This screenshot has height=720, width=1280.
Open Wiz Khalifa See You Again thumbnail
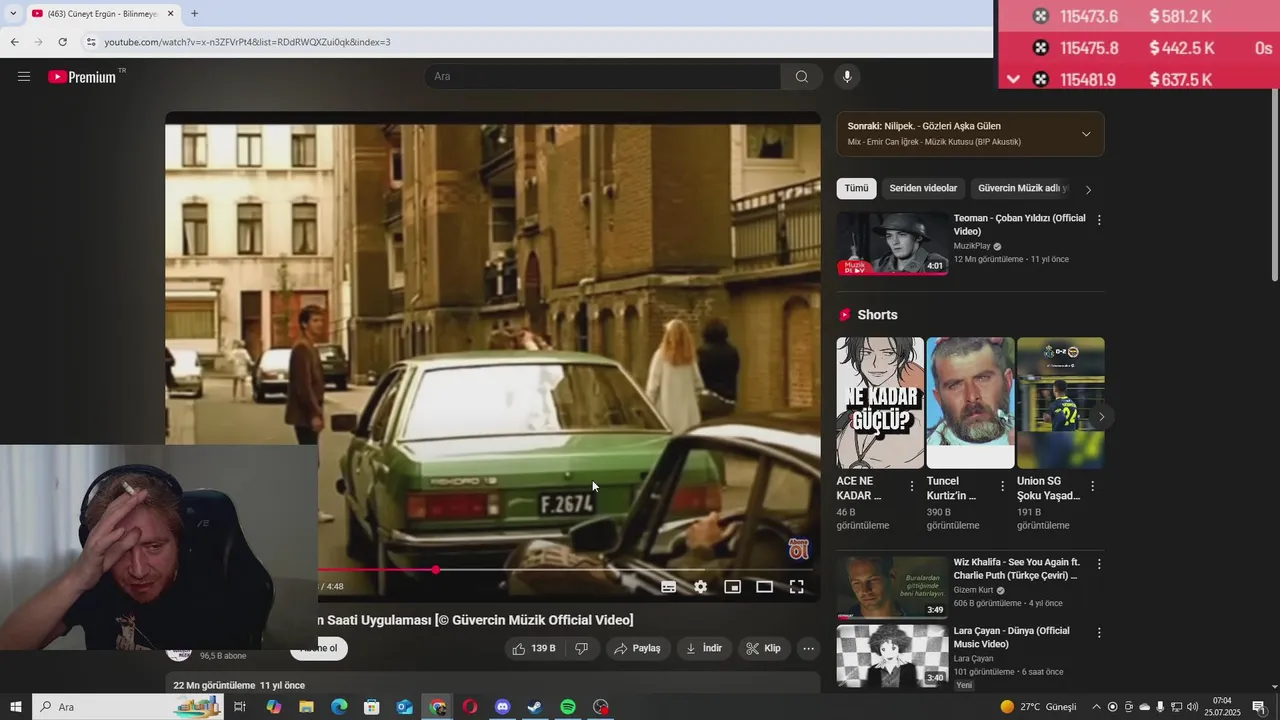[x=892, y=587]
